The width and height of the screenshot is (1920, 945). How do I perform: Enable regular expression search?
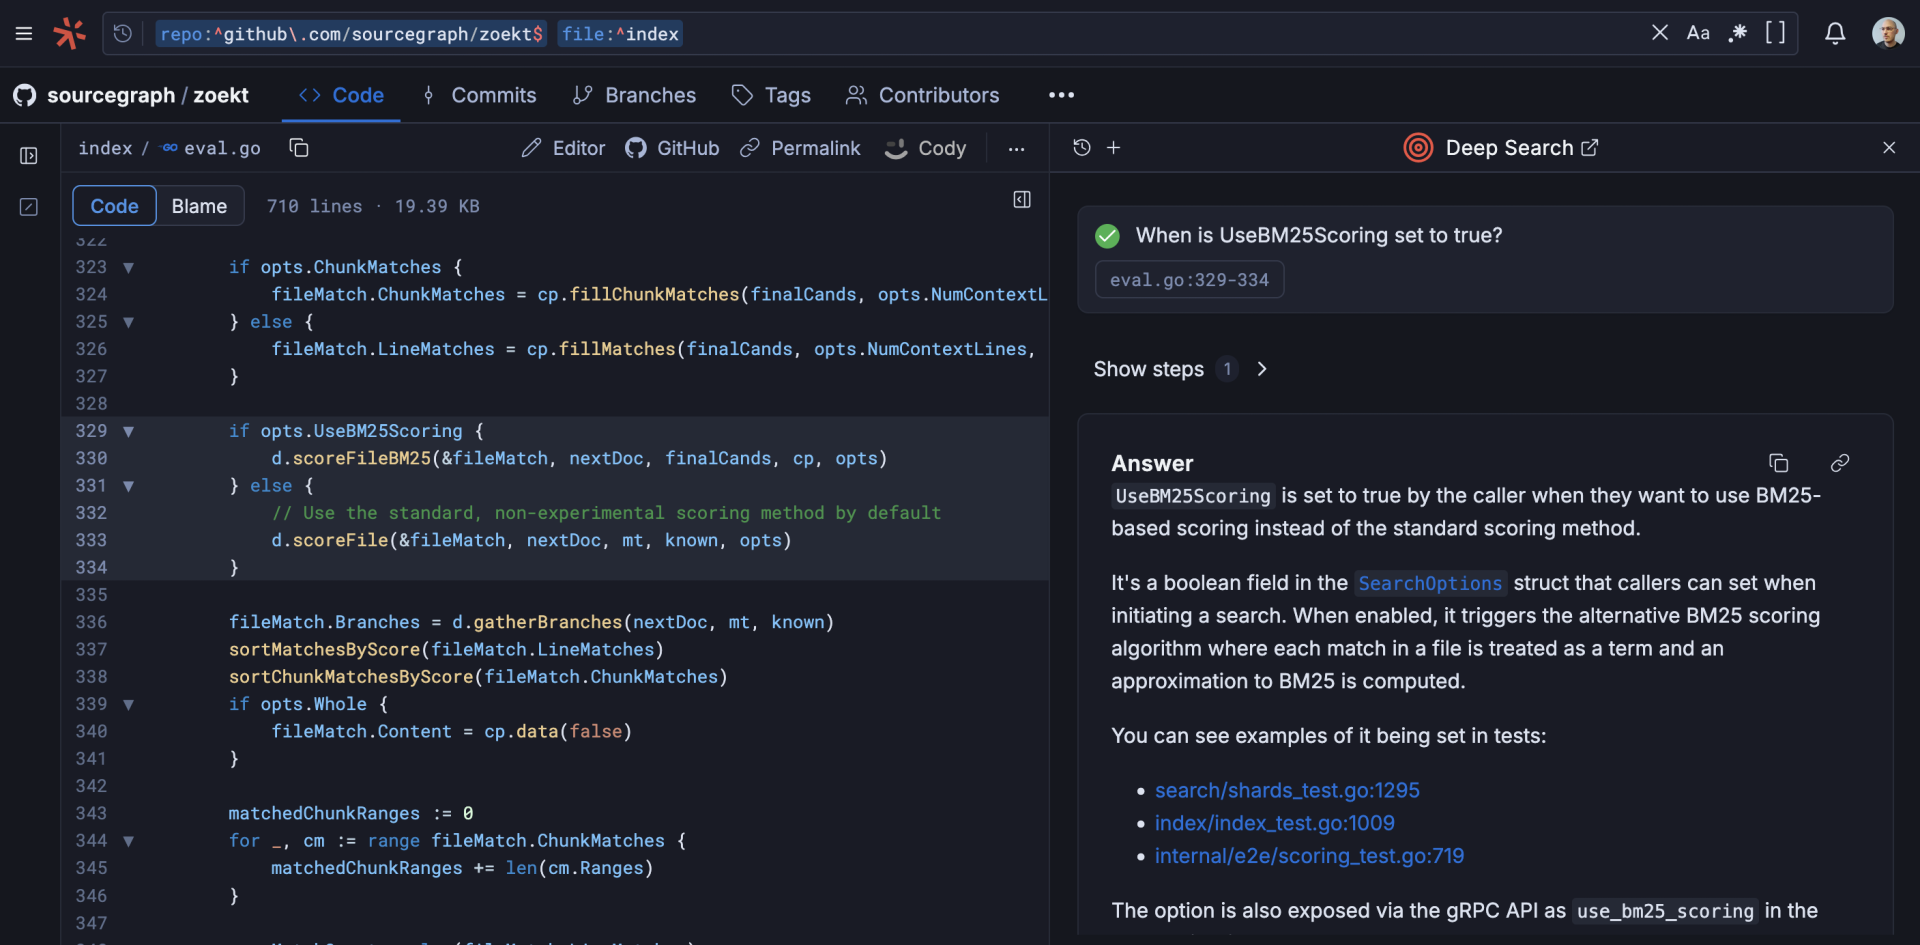(x=1738, y=32)
